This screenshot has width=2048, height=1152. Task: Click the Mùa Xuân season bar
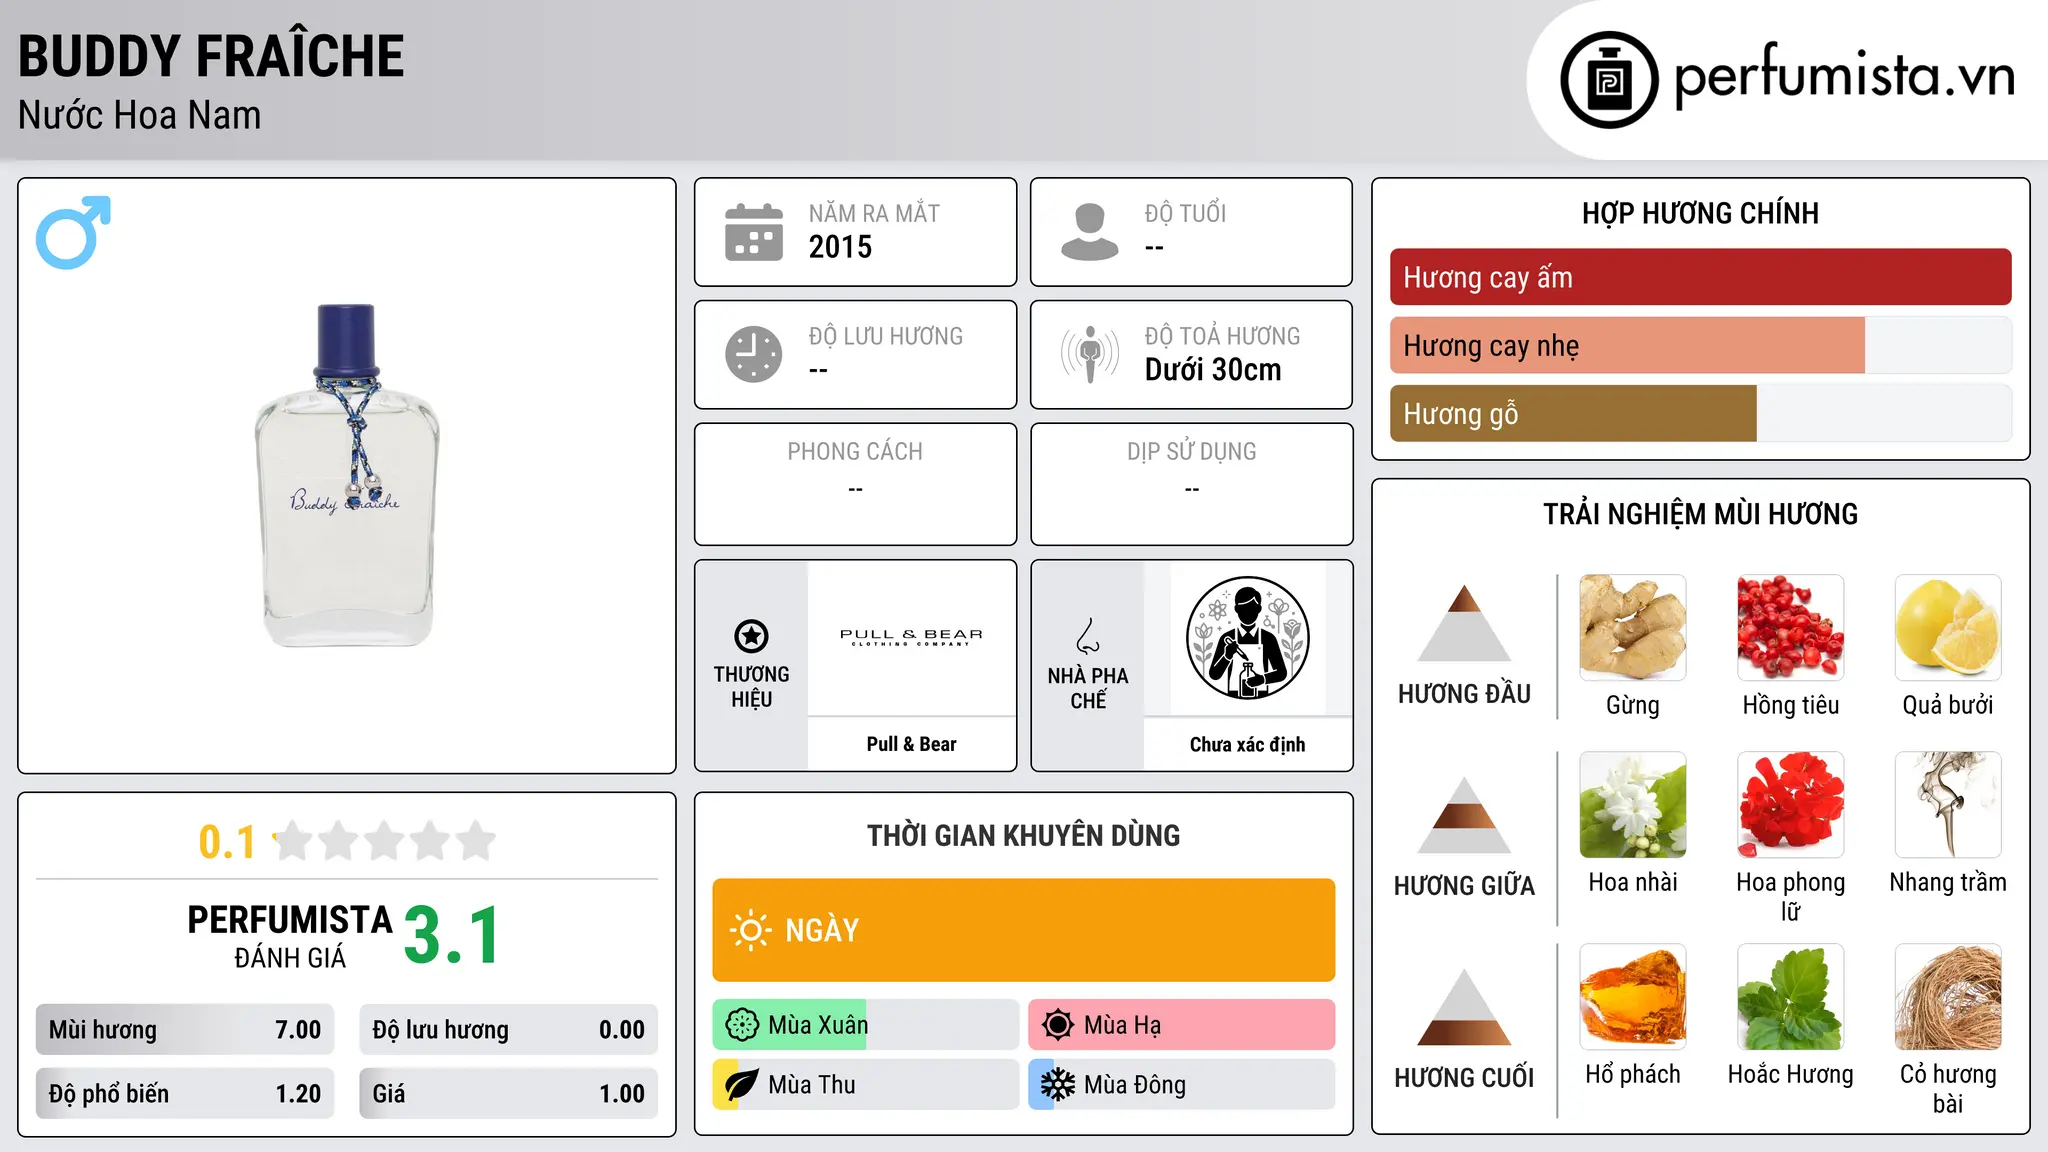[x=865, y=1025]
